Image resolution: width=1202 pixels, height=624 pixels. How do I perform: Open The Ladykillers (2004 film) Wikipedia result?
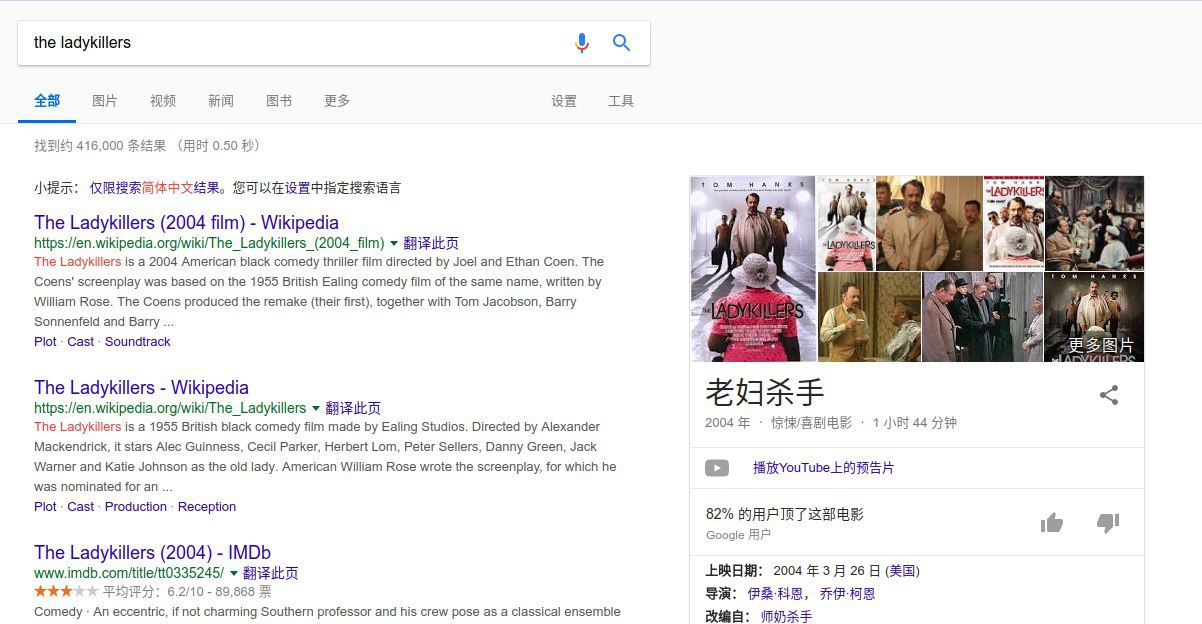(x=186, y=222)
